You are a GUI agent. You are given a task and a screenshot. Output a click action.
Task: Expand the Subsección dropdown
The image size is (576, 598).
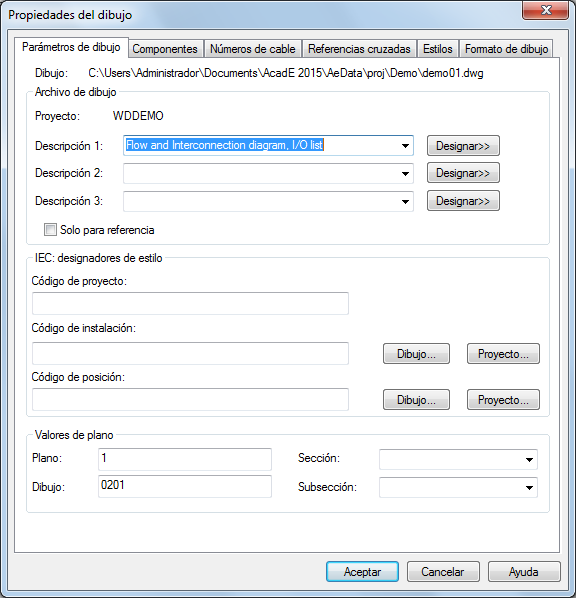click(529, 487)
